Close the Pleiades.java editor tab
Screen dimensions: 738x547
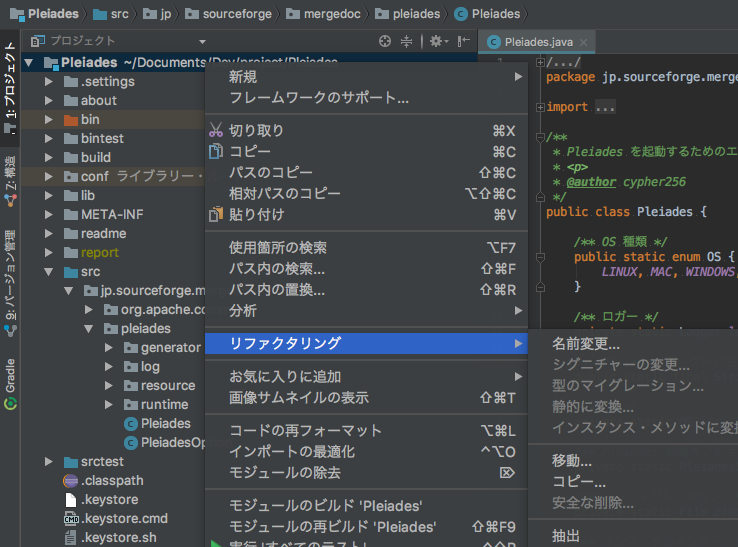584,42
